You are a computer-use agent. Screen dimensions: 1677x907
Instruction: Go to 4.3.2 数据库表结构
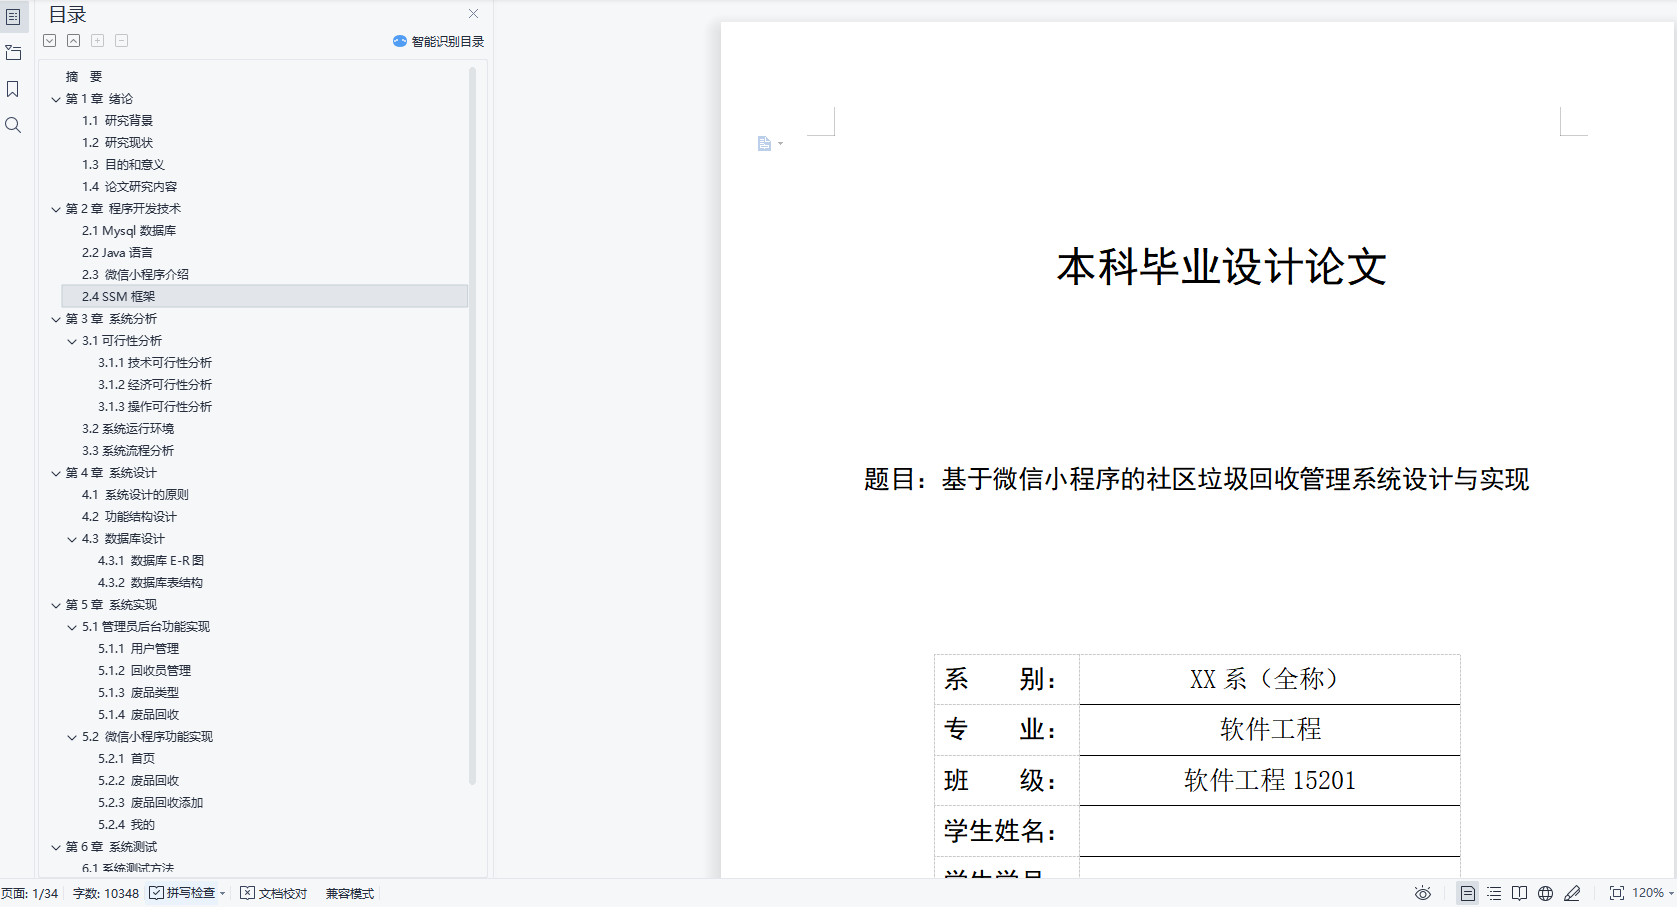tap(150, 583)
